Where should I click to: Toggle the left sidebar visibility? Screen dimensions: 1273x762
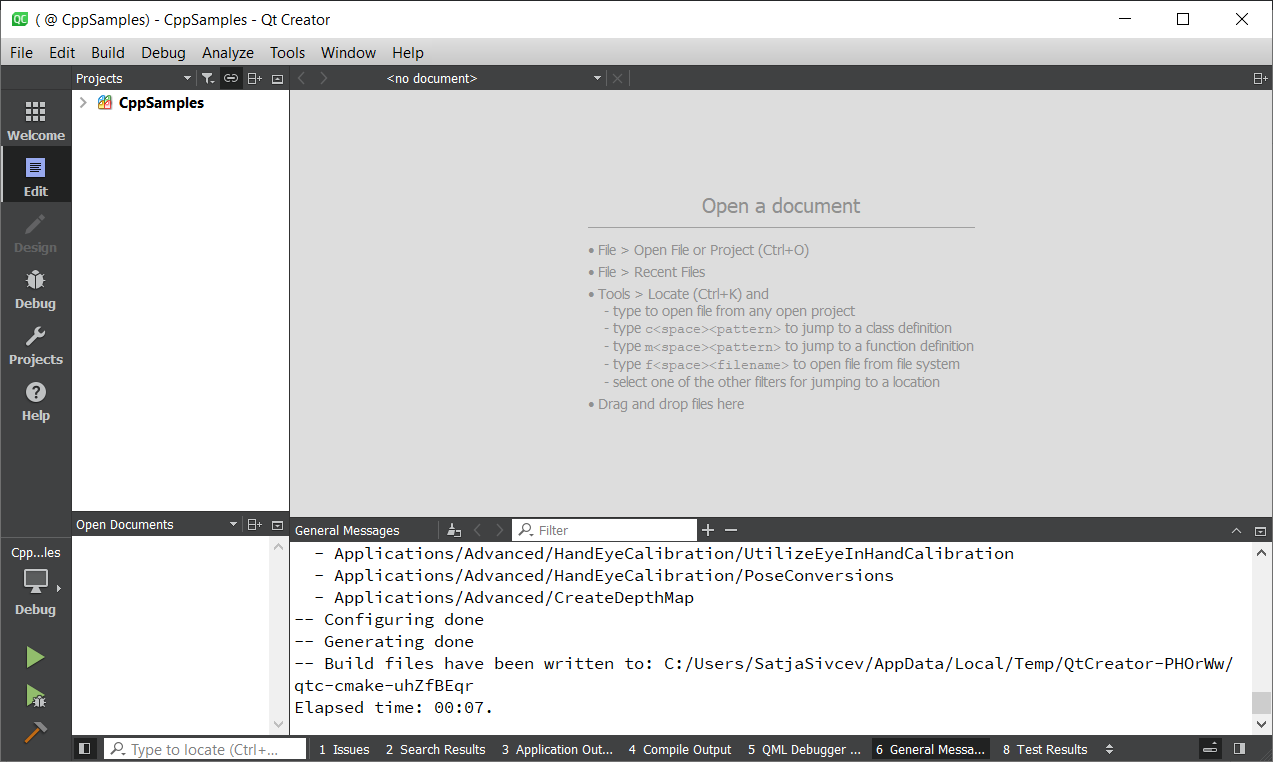[85, 749]
